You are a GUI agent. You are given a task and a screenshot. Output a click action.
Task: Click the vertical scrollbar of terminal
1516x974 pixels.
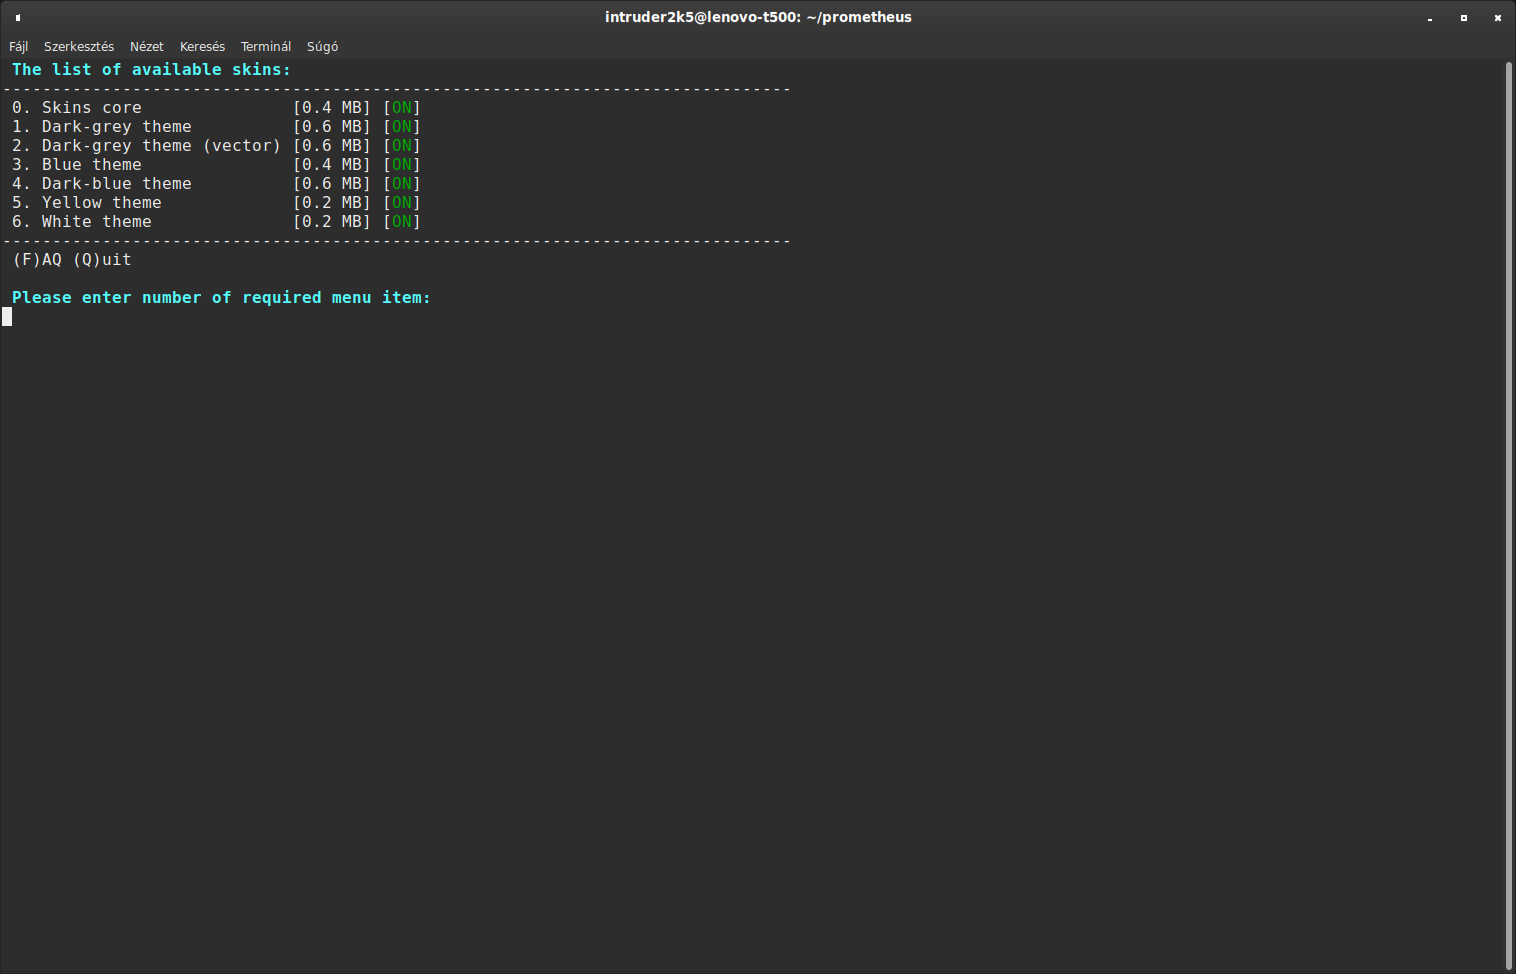[1509, 515]
